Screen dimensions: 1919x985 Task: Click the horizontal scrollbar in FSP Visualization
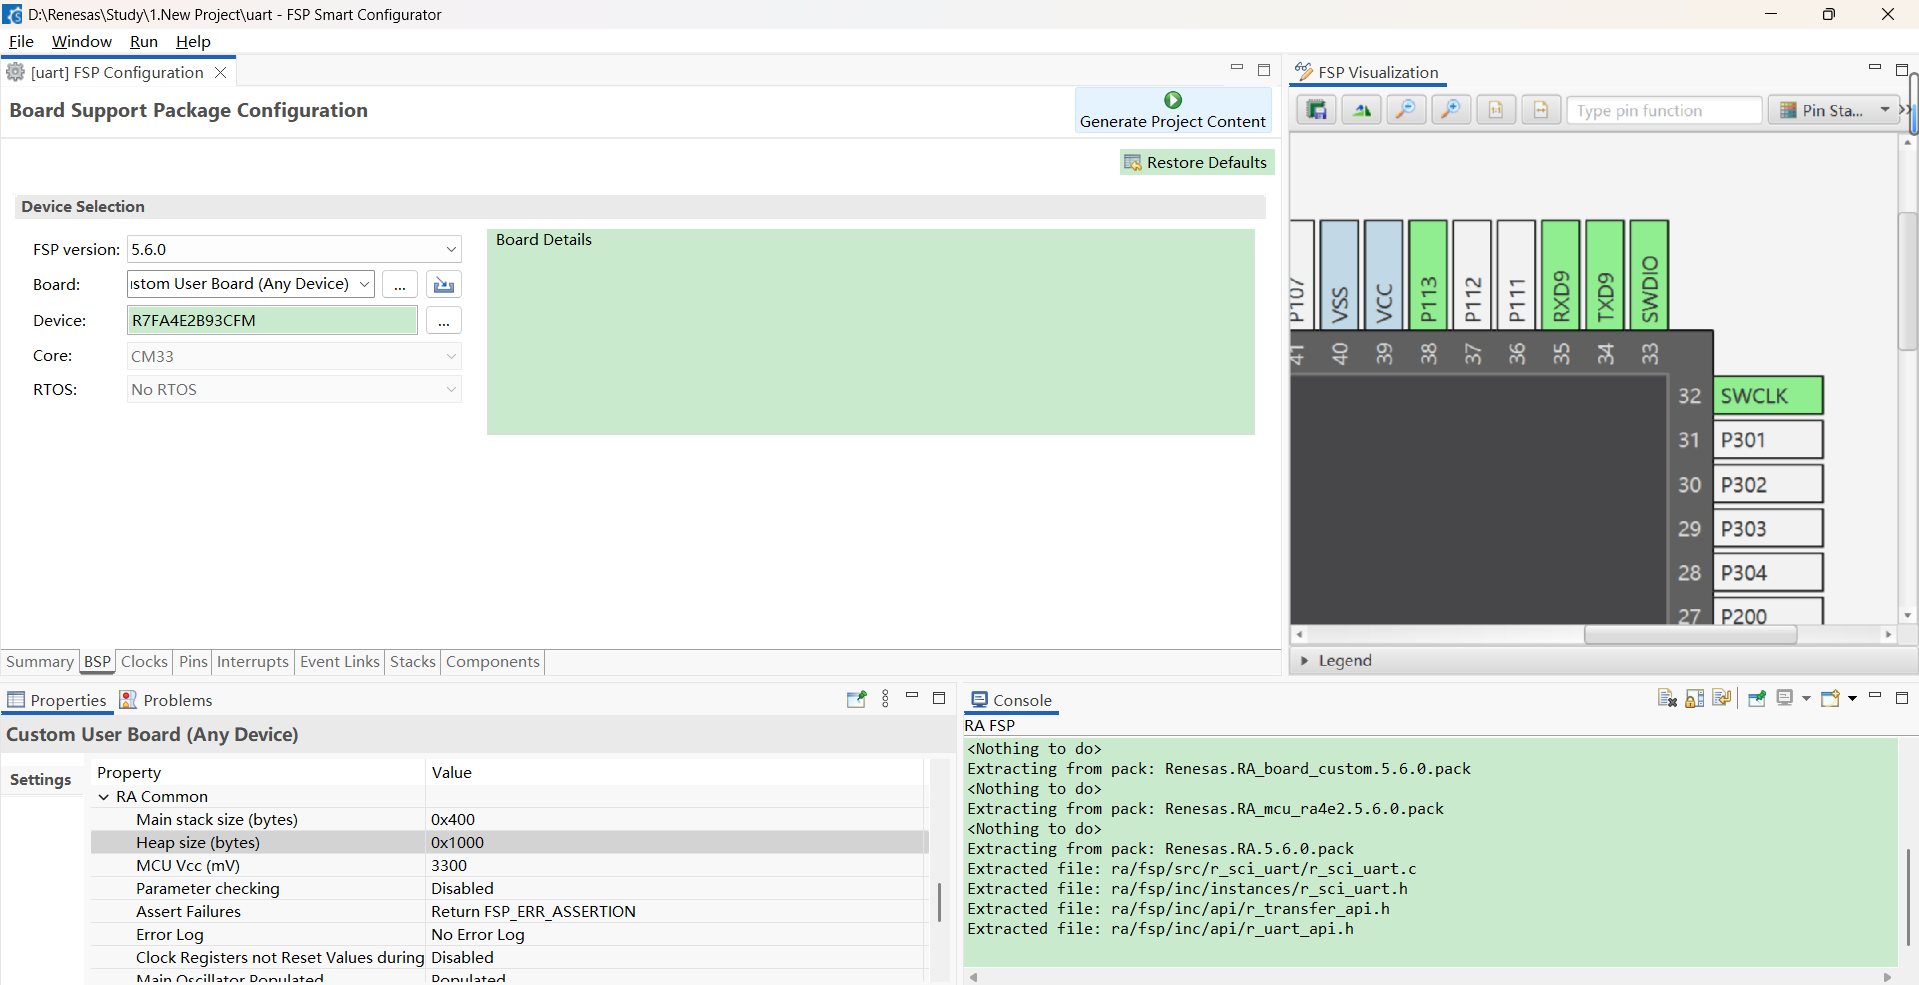pos(1690,635)
